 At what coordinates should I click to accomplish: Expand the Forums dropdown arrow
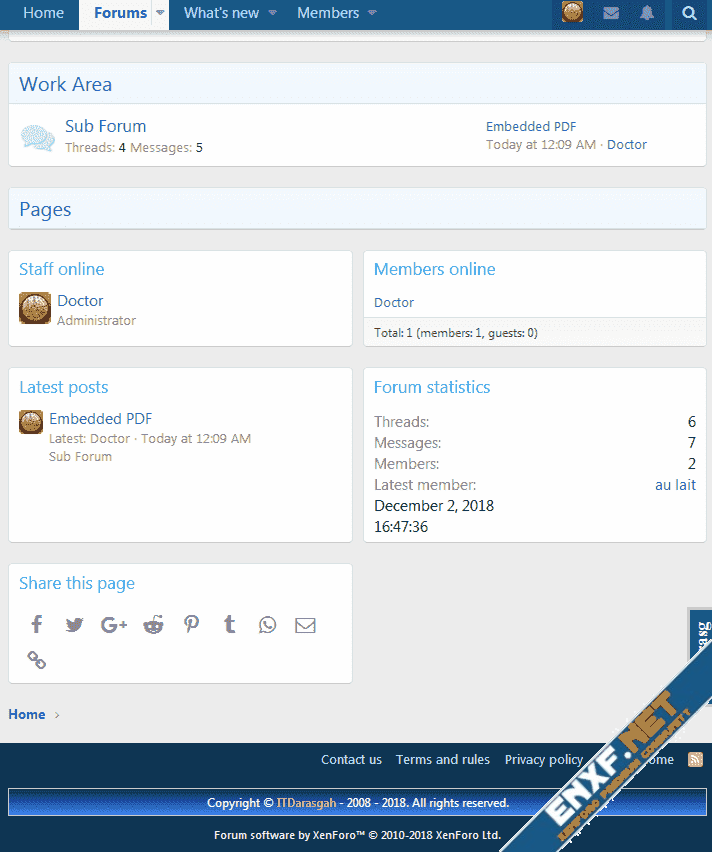[x=160, y=13]
